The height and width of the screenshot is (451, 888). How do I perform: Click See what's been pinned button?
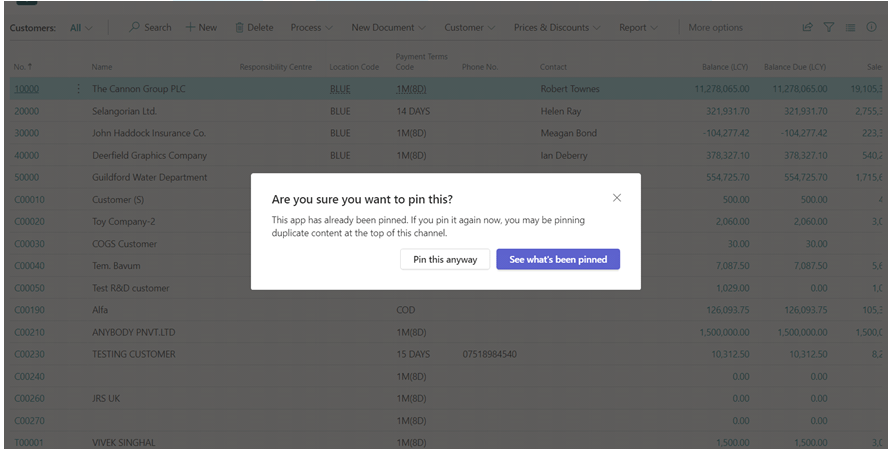click(558, 259)
